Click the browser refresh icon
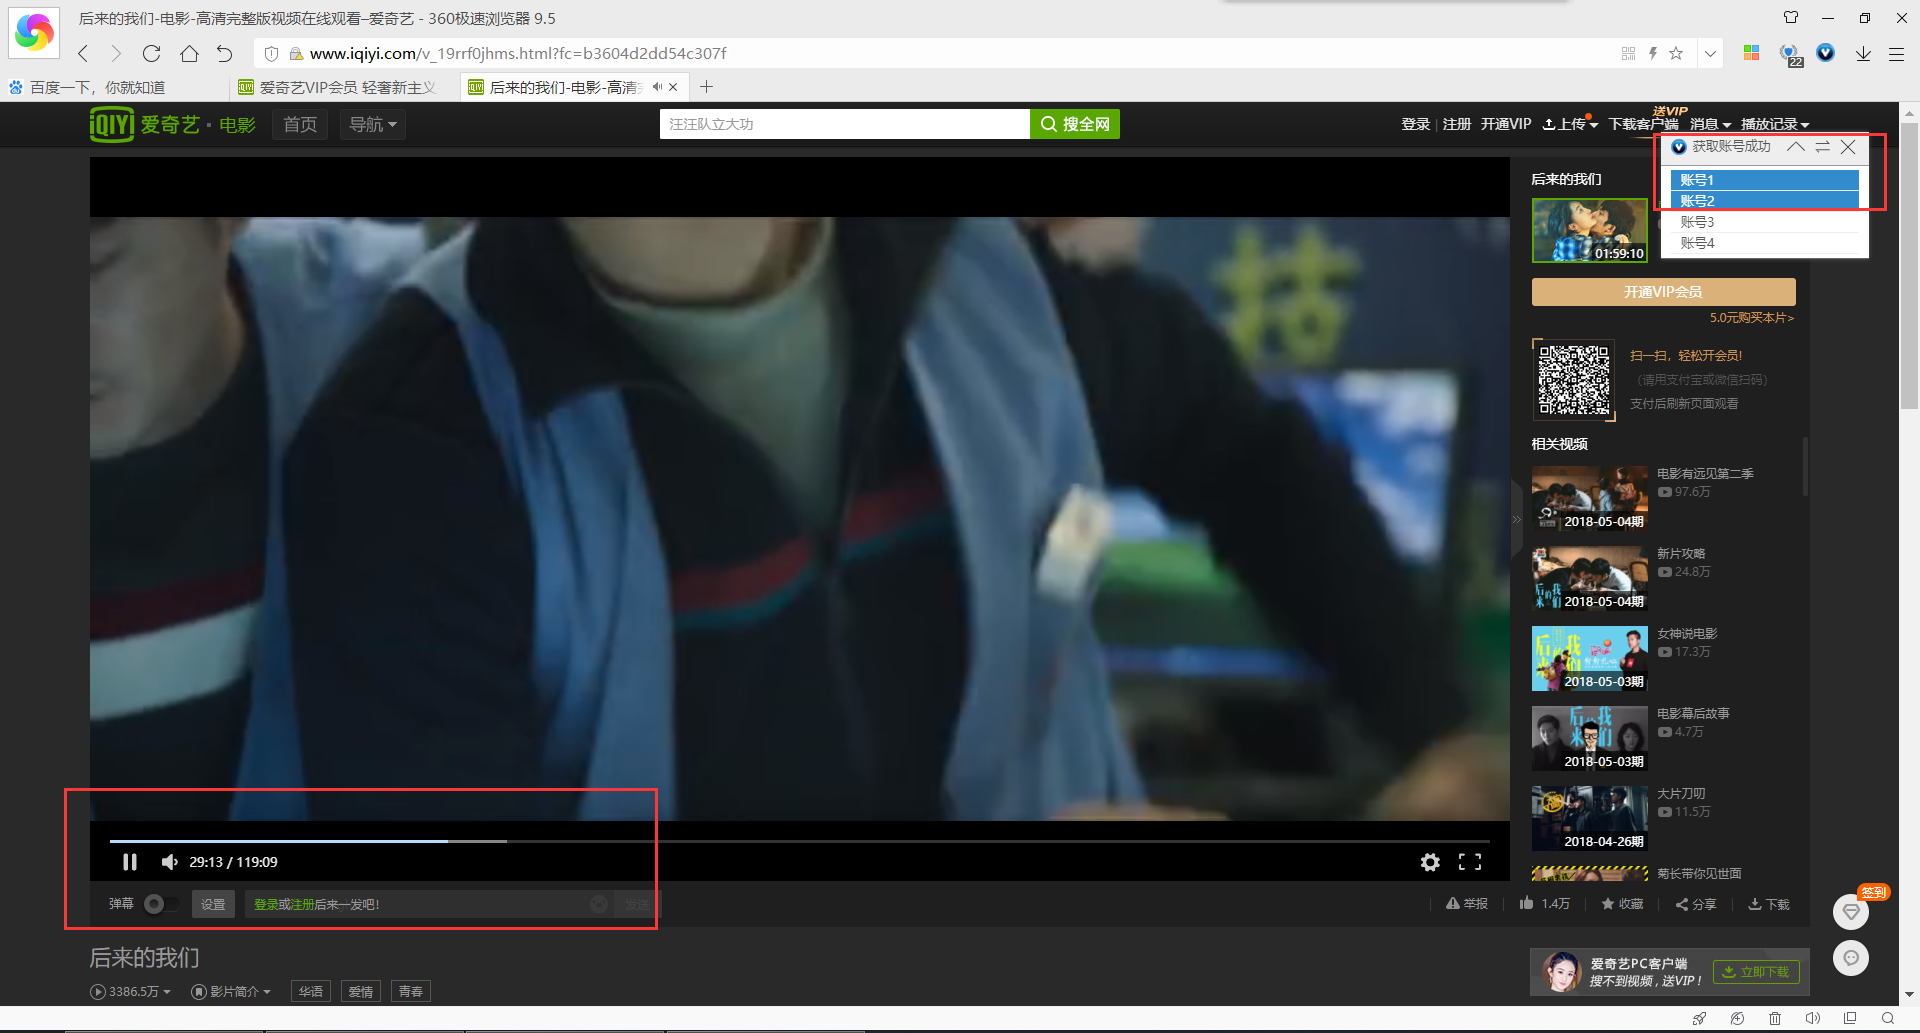 pos(151,54)
